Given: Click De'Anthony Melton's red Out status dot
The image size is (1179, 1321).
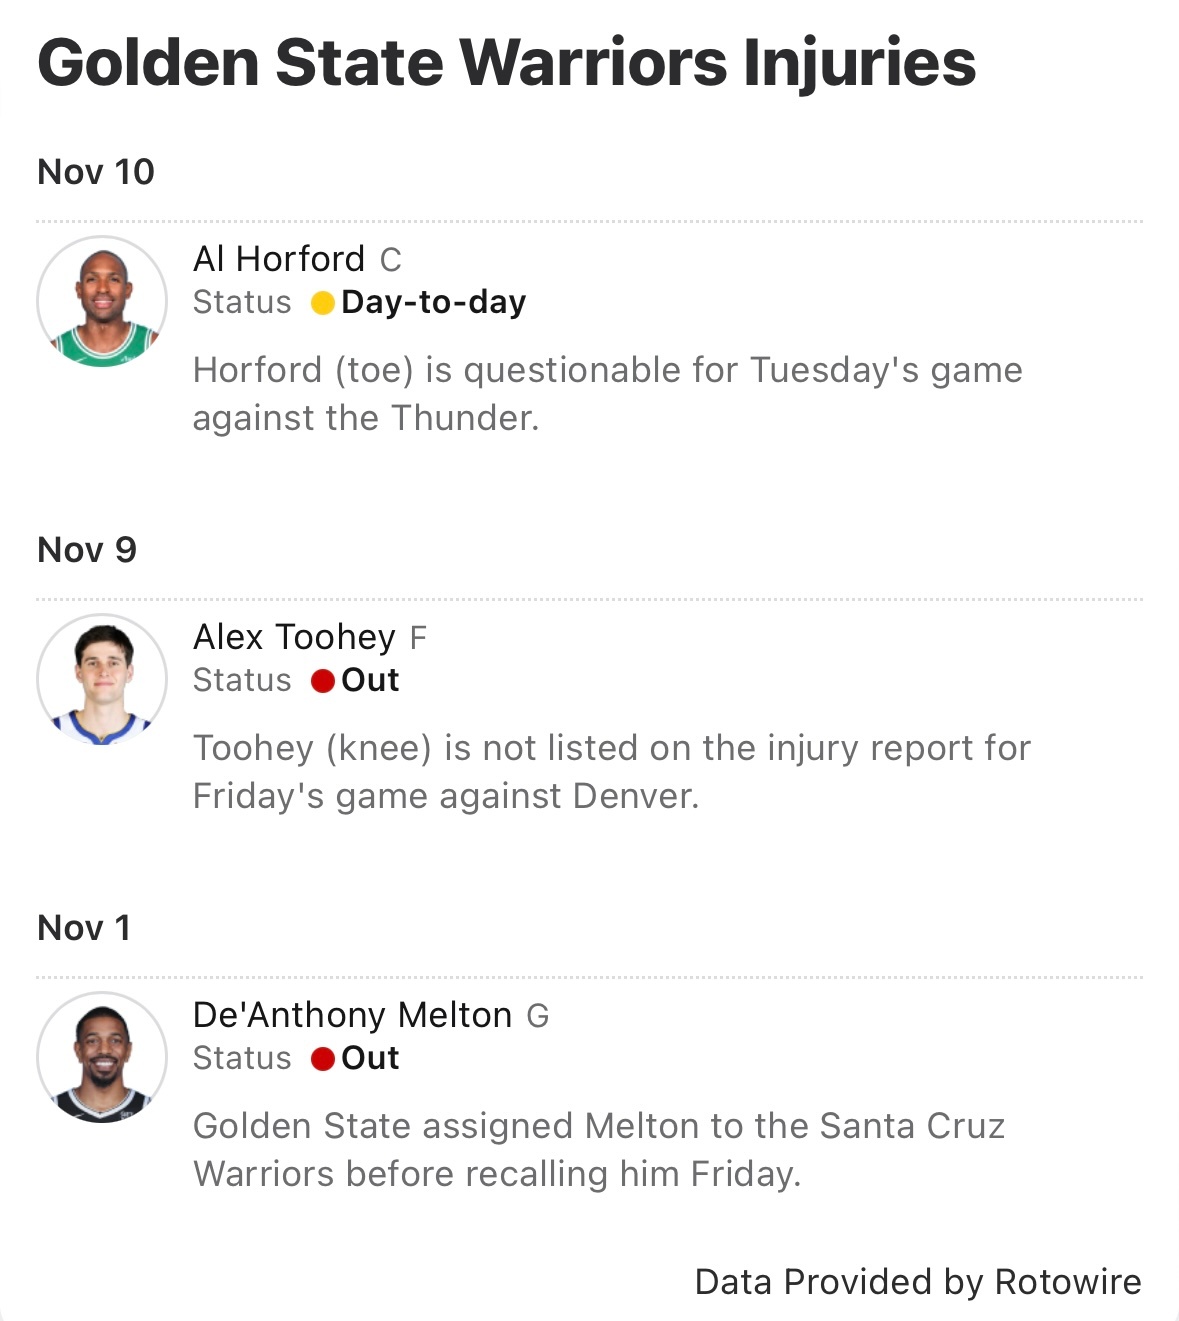Looking at the screenshot, I should (322, 1059).
